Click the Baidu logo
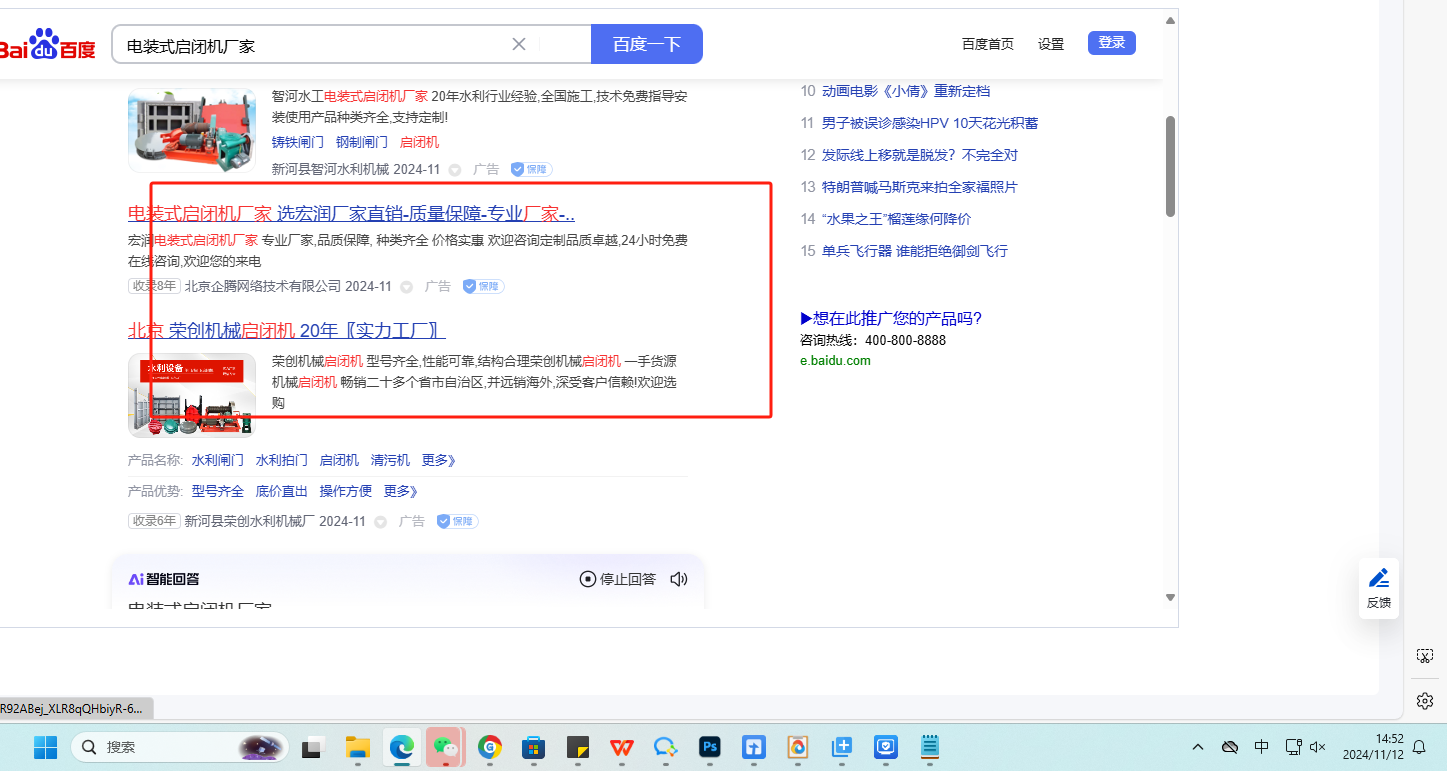Screen dimensions: 1447x771 pos(47,45)
